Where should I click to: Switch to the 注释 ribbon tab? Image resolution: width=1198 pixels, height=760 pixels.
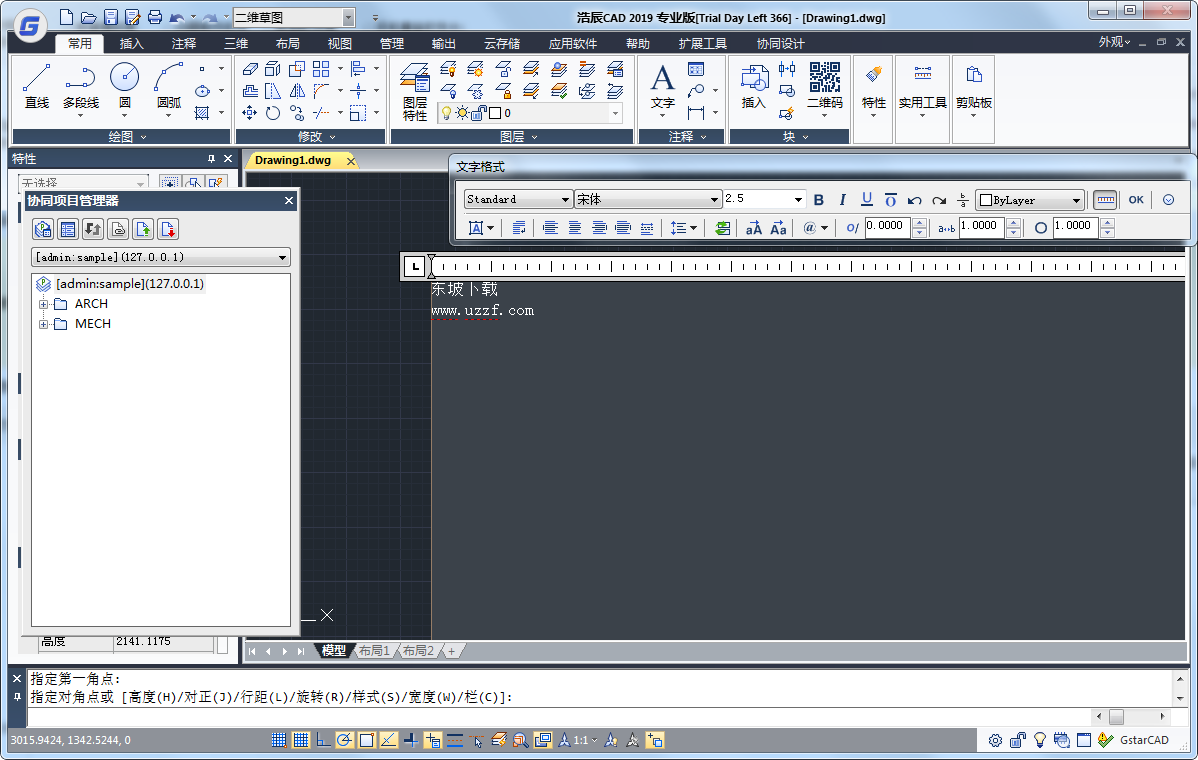tap(184, 44)
